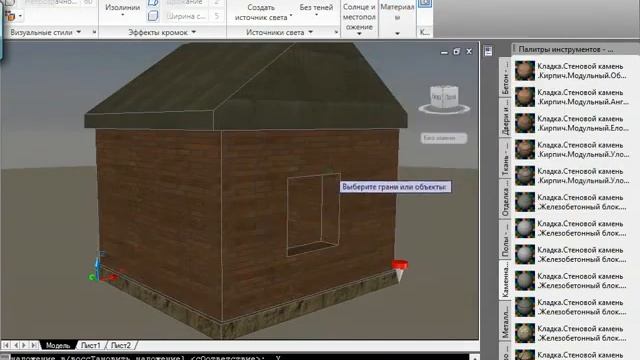This screenshot has height=360, width=640.
Task: Minimize the drawing viewport window
Action: [x=444, y=52]
